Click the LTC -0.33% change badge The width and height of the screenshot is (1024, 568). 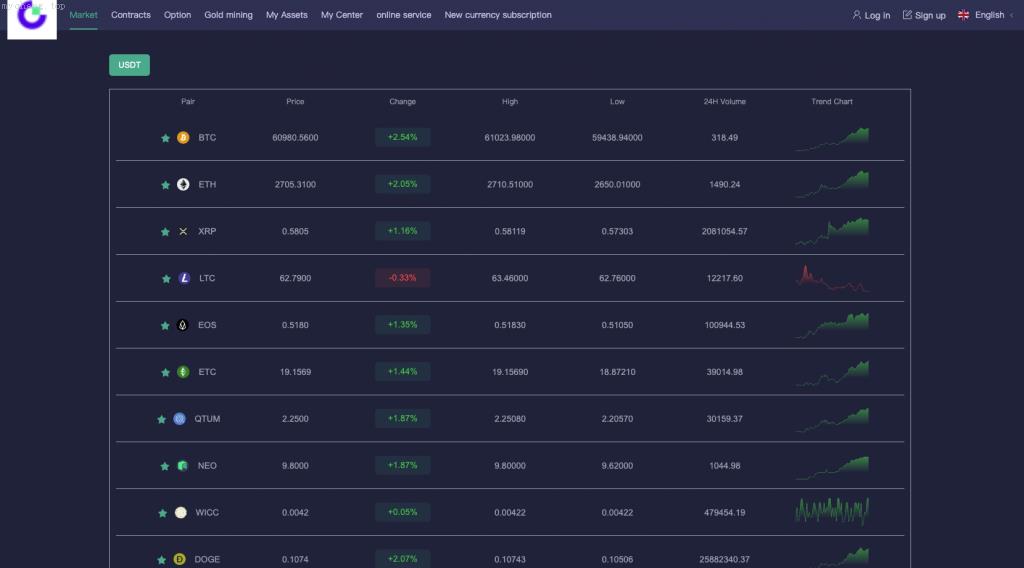402,278
